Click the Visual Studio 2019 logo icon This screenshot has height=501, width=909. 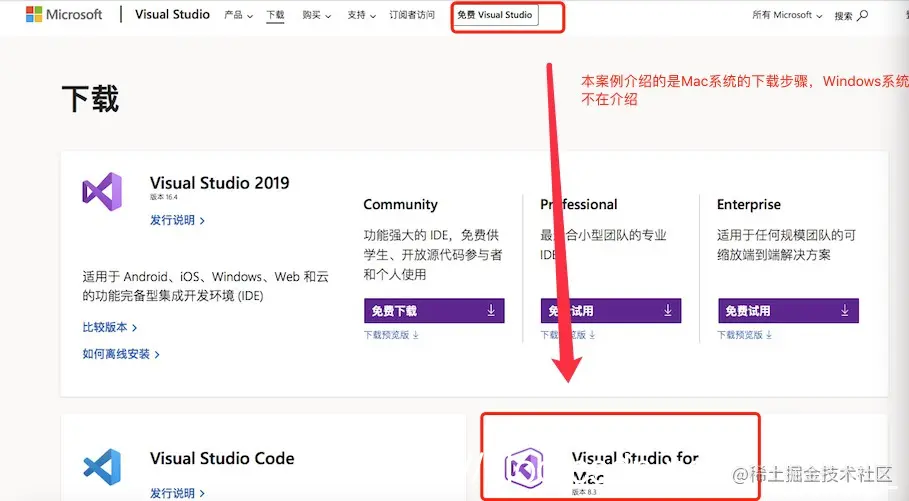pos(102,192)
